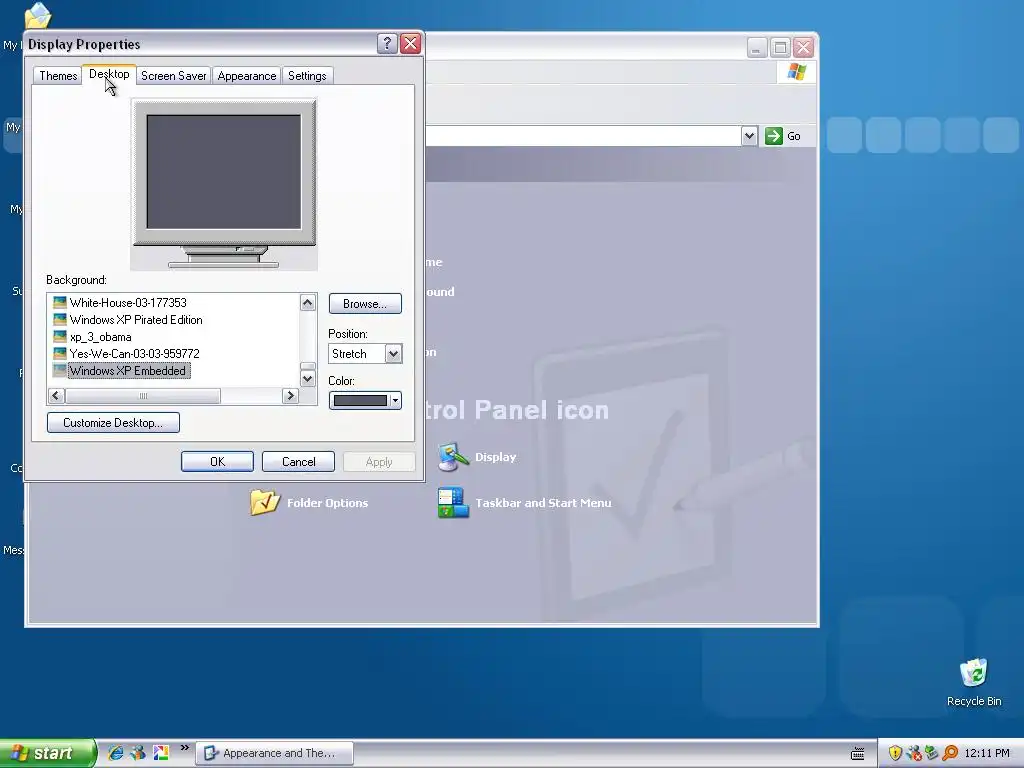Click the Windows flag logo in Control Panel window
The image size is (1024, 768).
point(797,71)
